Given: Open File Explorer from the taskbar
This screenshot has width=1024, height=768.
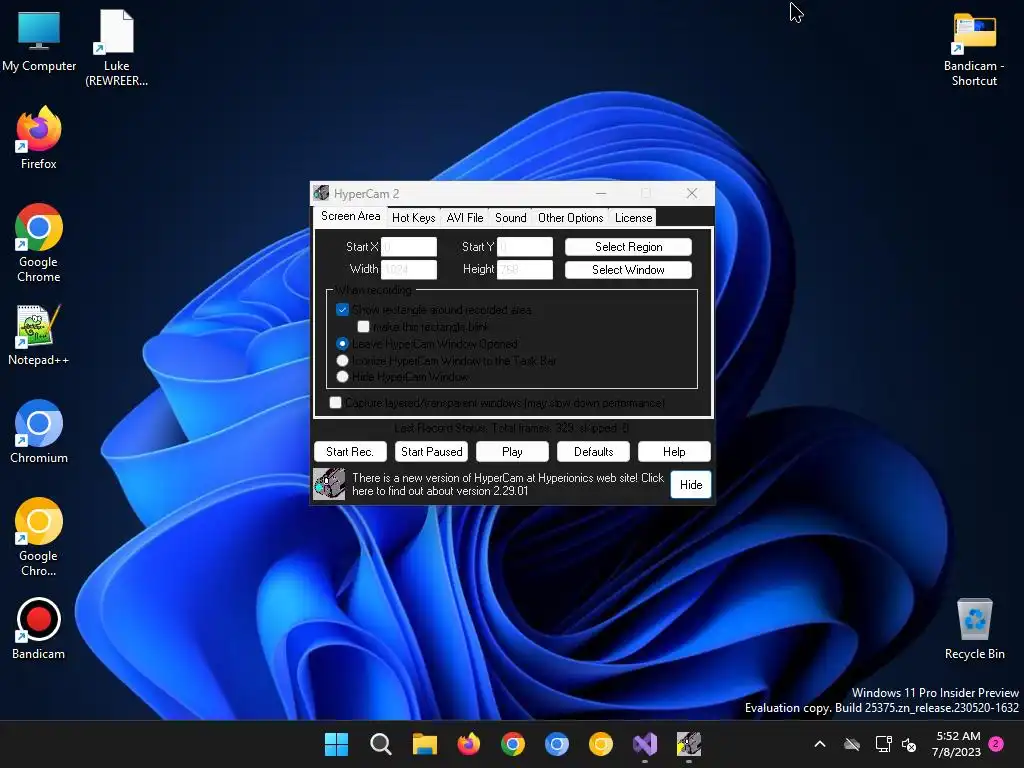Looking at the screenshot, I should click(424, 744).
